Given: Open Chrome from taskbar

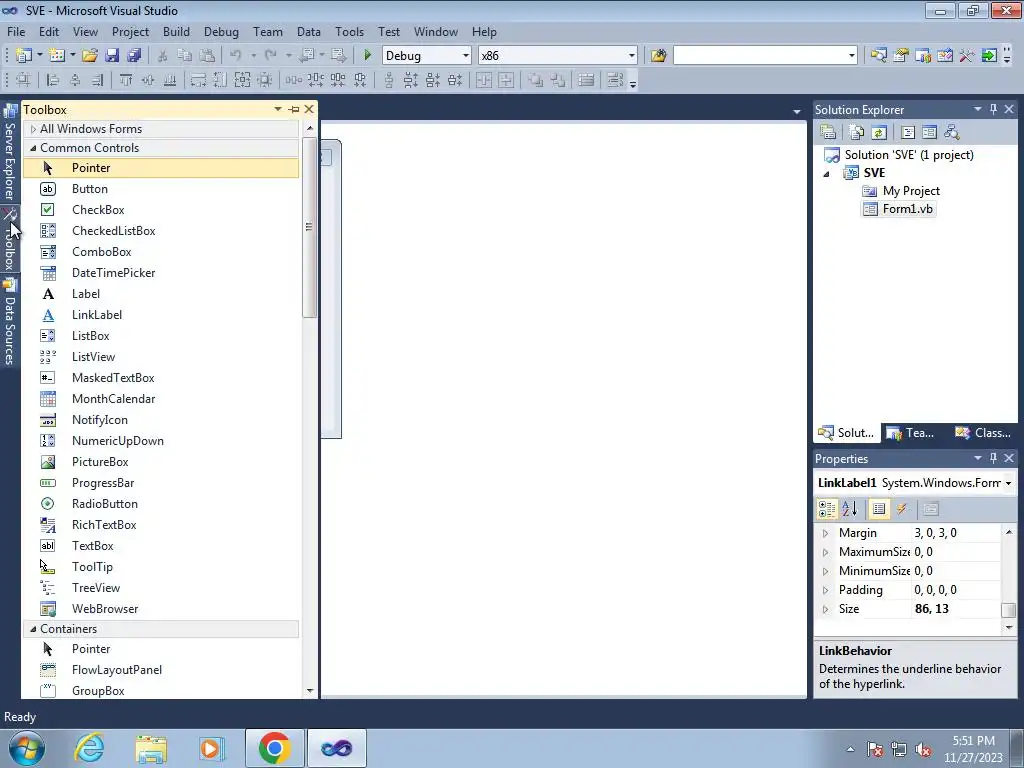Looking at the screenshot, I should [274, 748].
